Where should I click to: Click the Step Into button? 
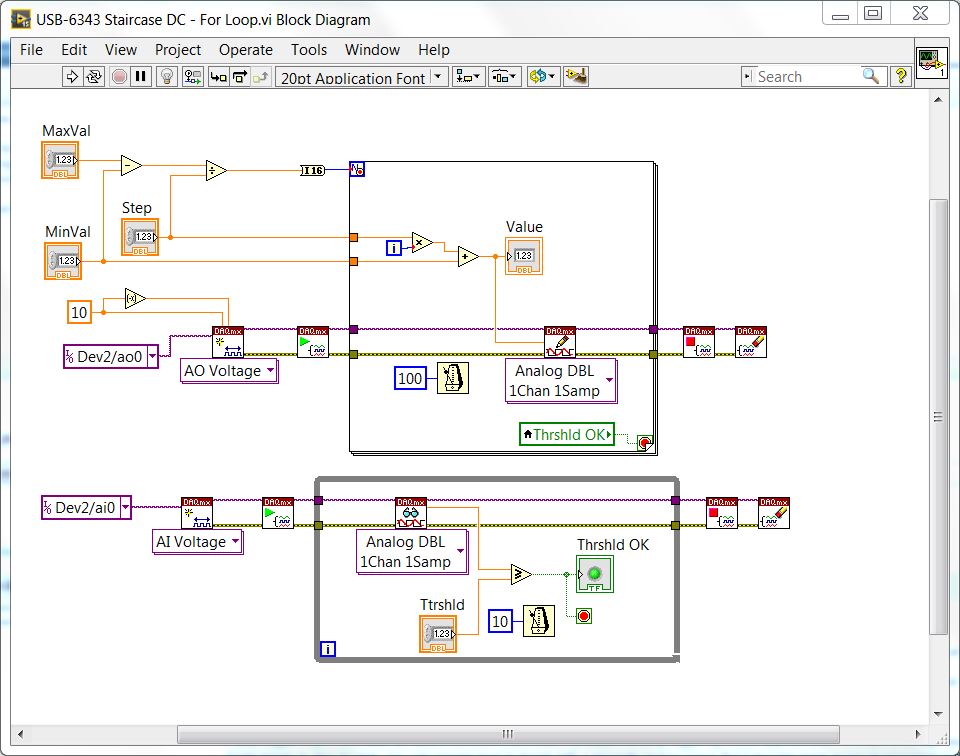[219, 77]
